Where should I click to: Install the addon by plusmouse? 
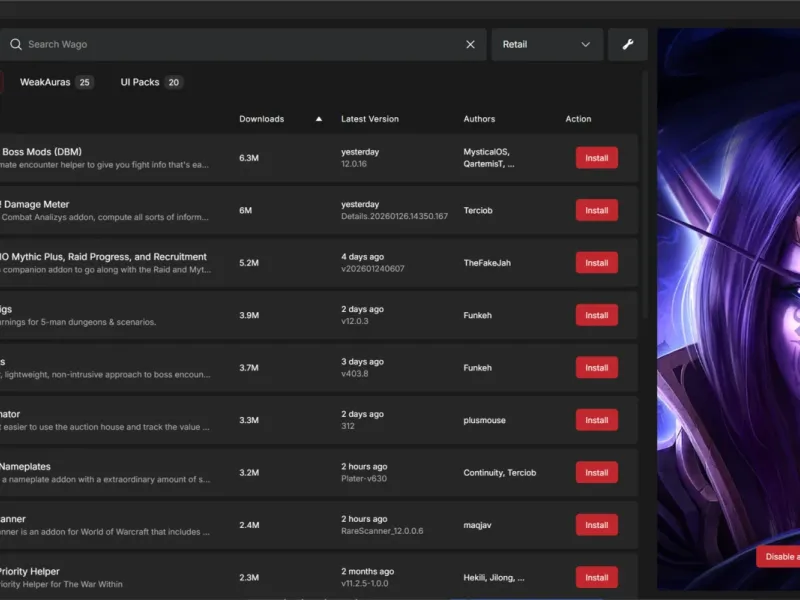[x=596, y=420]
